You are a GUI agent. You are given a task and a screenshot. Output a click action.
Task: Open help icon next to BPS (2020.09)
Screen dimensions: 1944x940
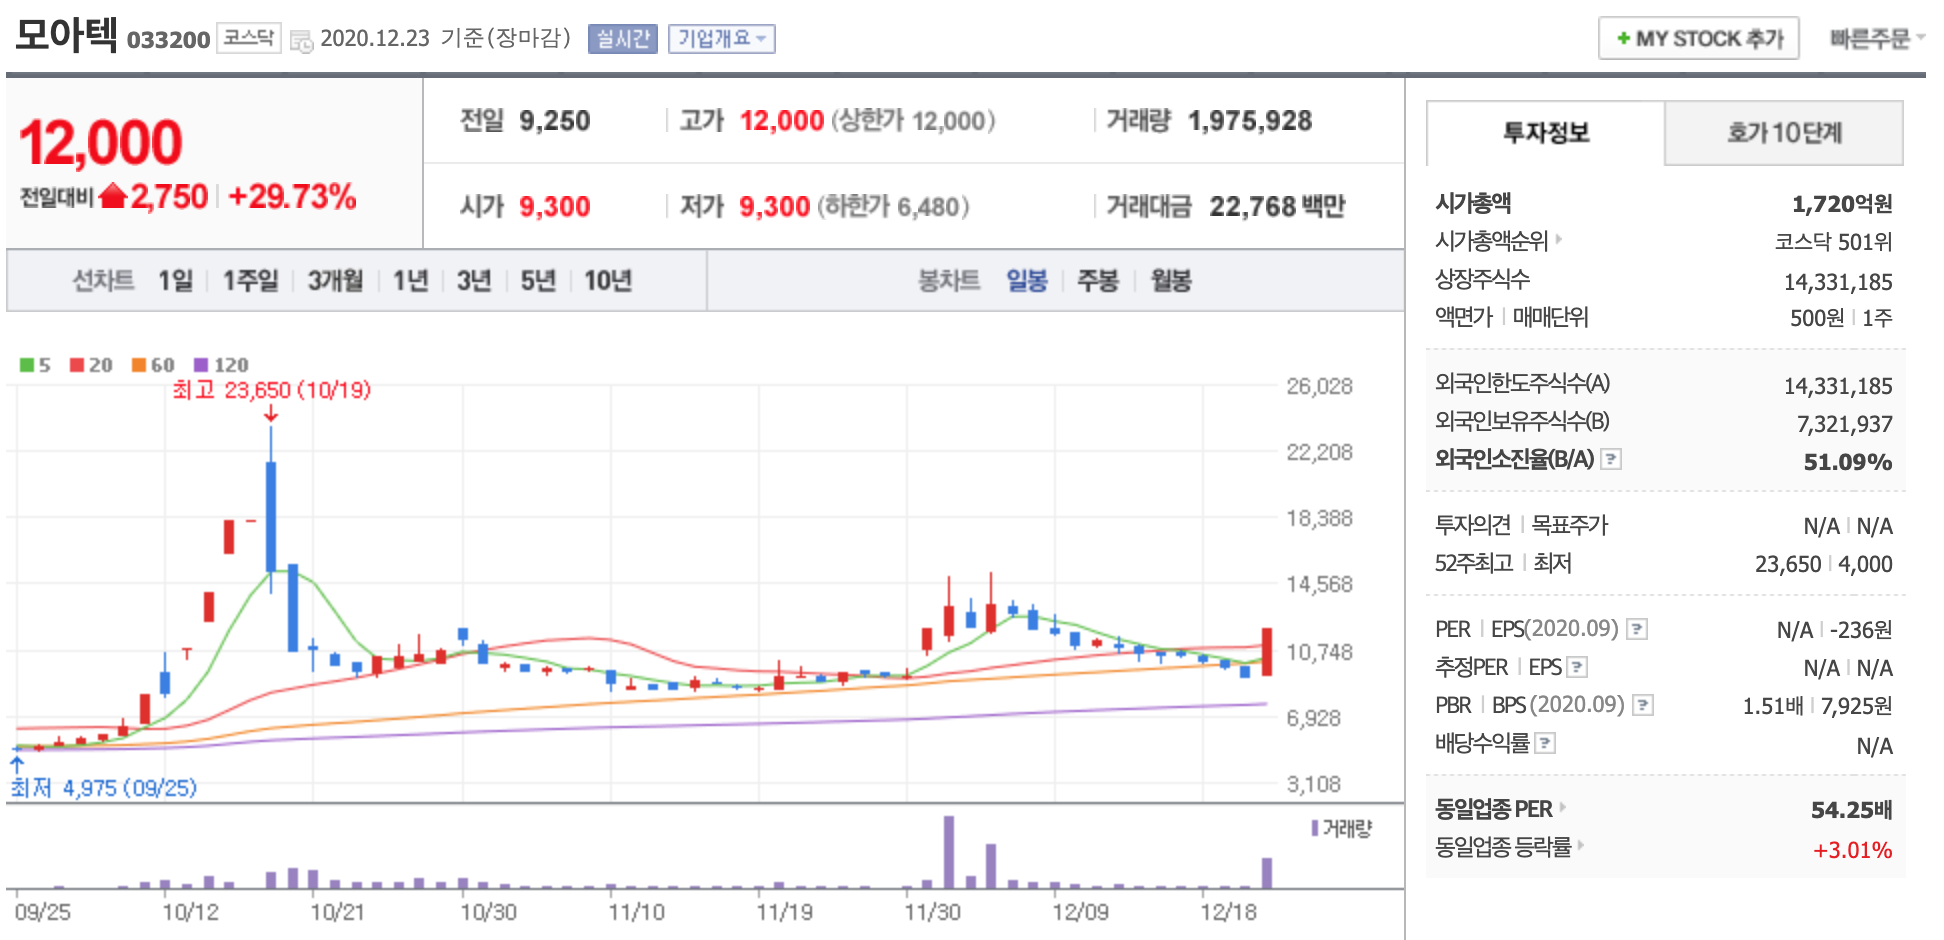pos(1643,706)
